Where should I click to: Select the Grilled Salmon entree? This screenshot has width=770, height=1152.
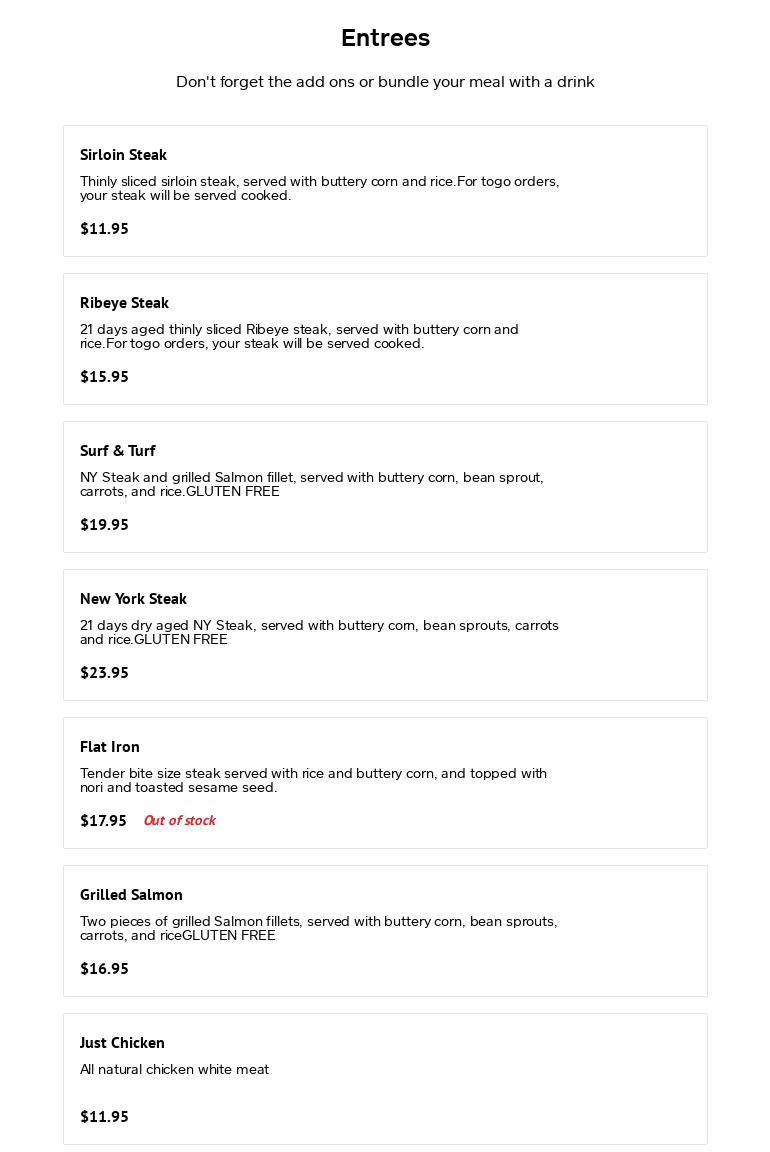click(131, 895)
